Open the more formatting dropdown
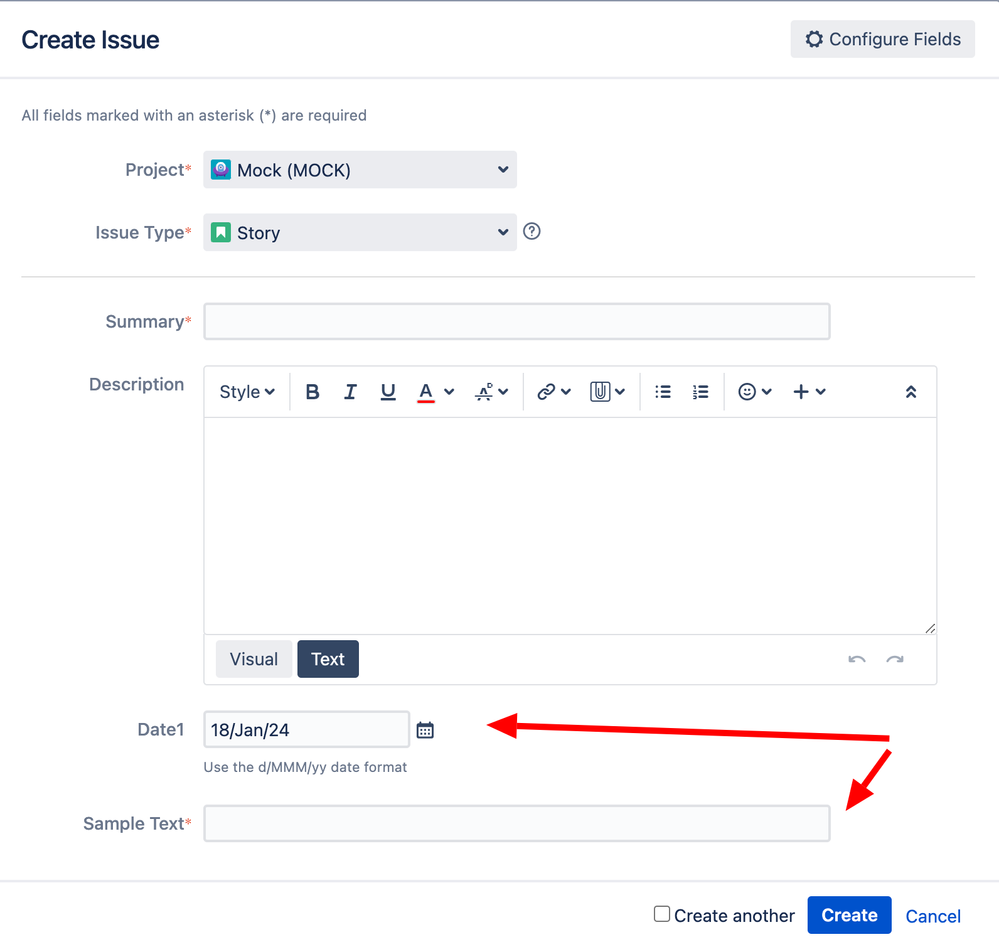Viewport: 999px width, 944px height. coord(491,392)
